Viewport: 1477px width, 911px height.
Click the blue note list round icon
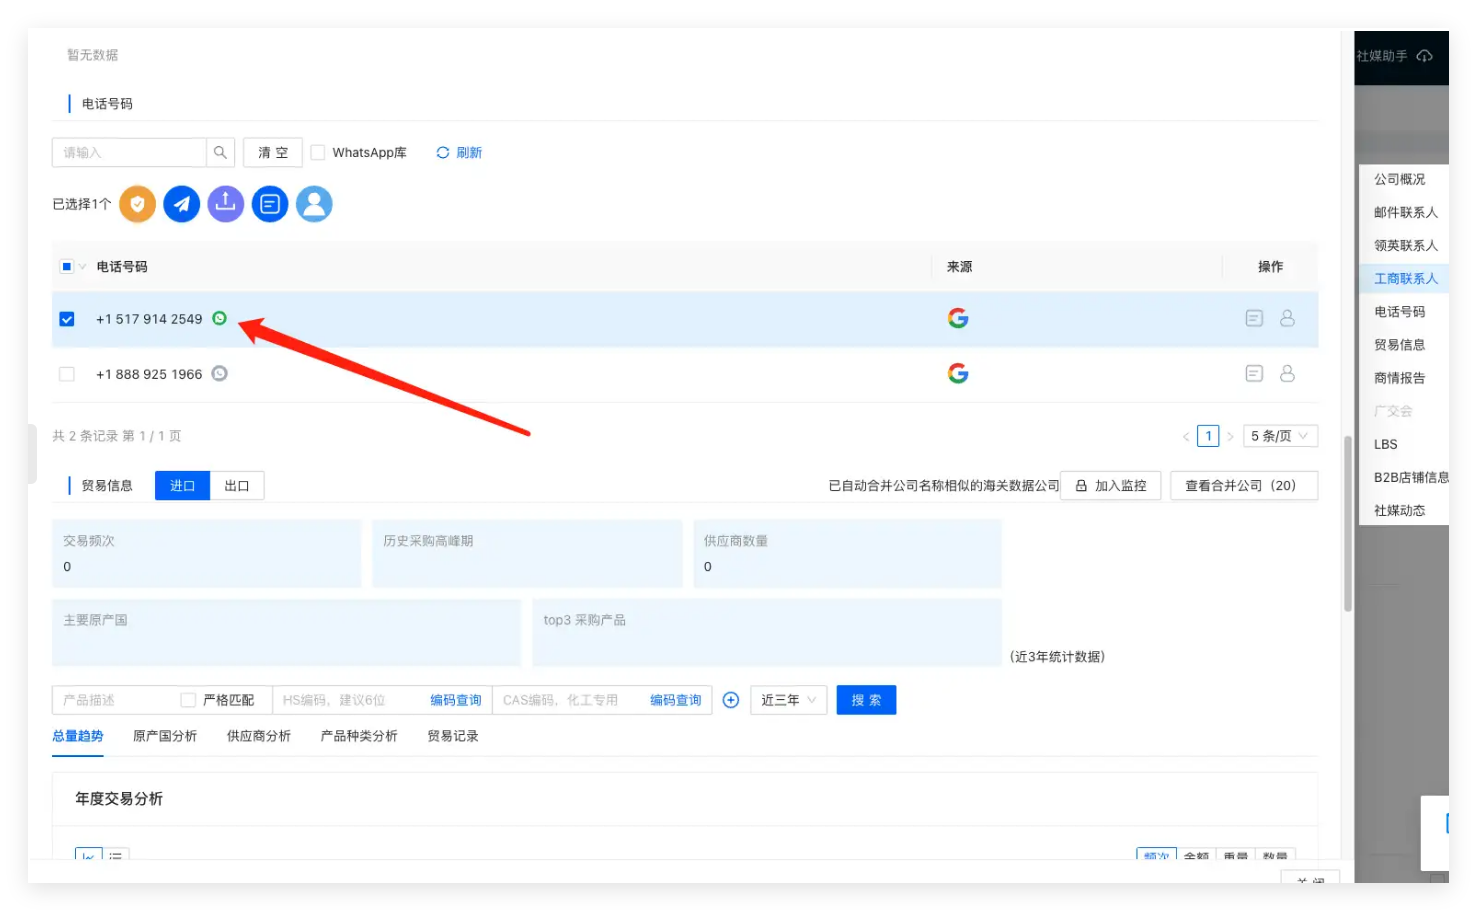click(x=270, y=204)
